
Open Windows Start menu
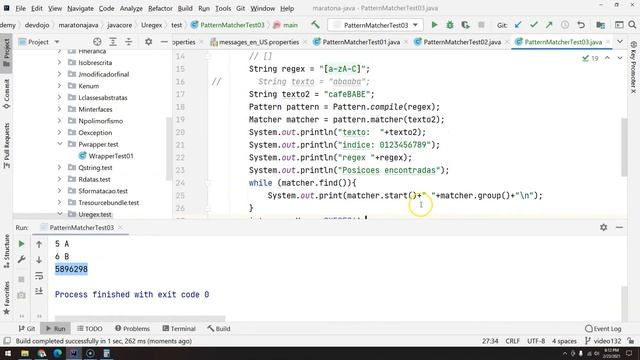coord(7,353)
